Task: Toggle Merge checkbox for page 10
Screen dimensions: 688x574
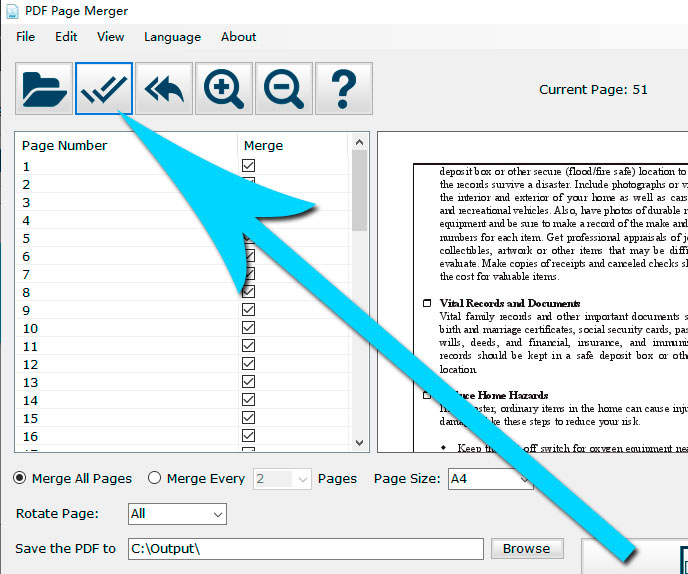Action: click(248, 327)
